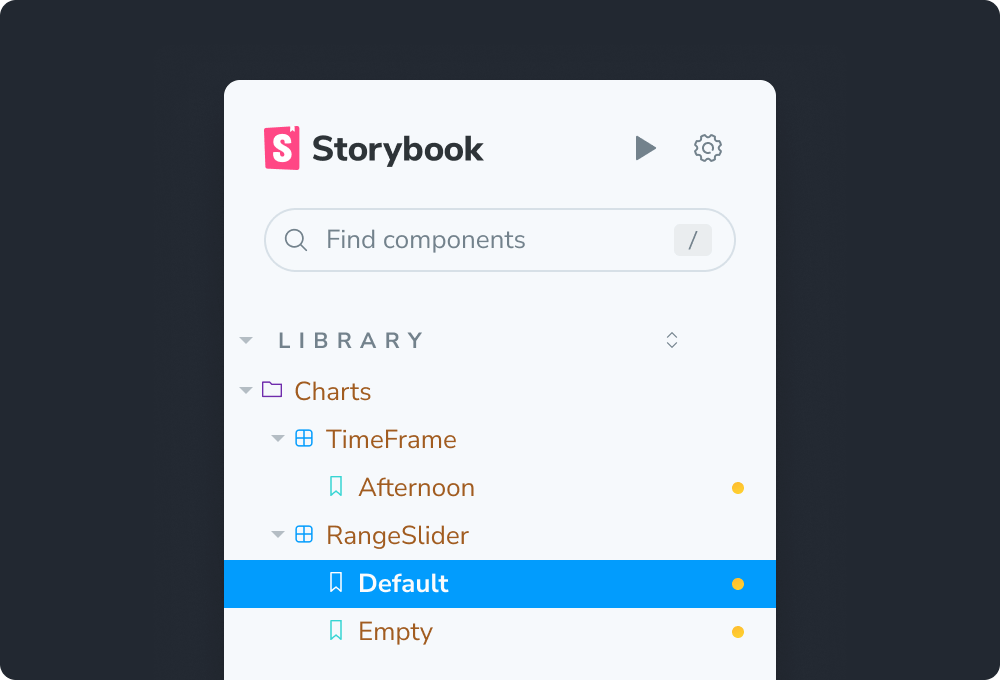Click the Default story bookmark icon

point(336,582)
